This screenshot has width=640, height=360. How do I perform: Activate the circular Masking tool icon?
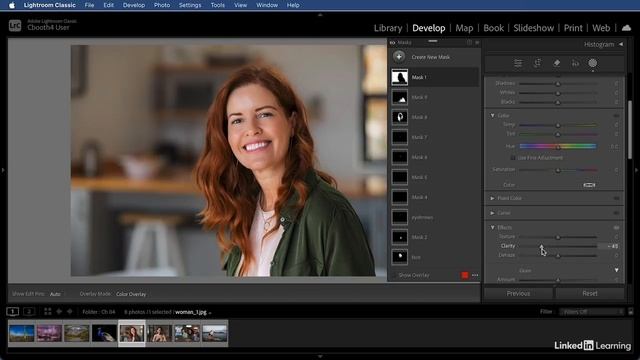coord(593,63)
